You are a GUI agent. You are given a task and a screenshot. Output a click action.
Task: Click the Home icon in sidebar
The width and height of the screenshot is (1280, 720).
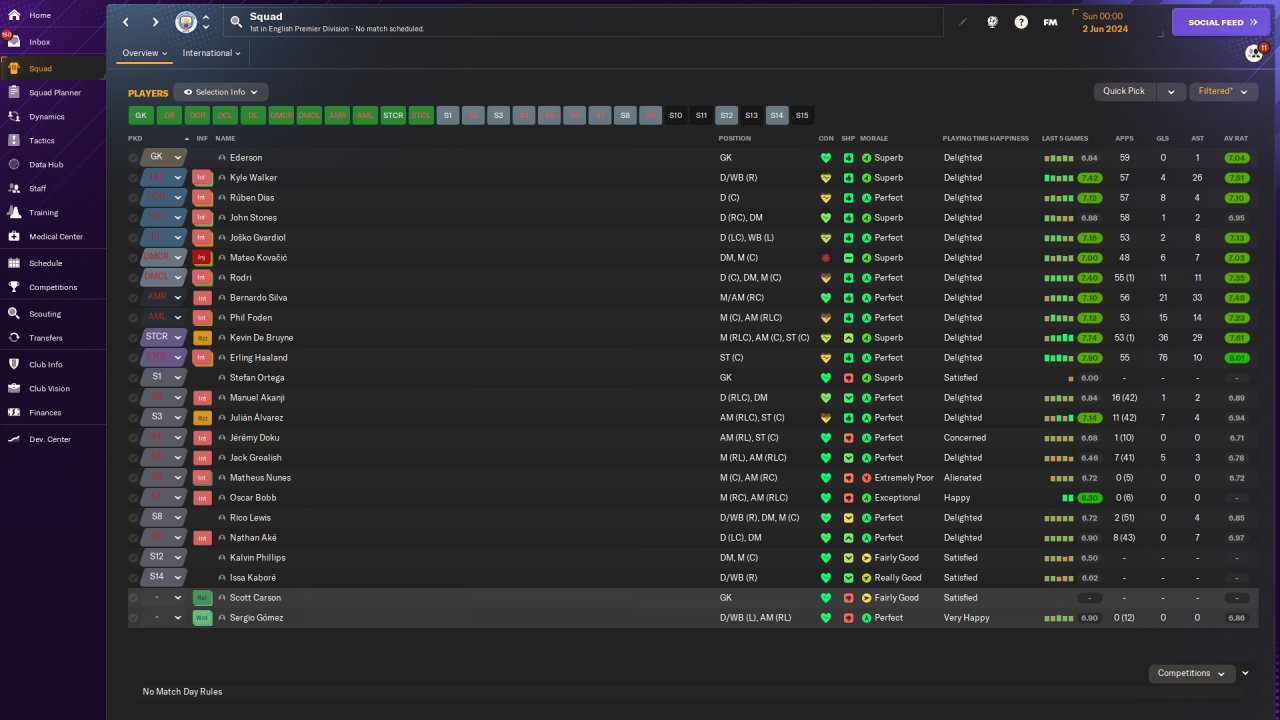click(x=14, y=16)
